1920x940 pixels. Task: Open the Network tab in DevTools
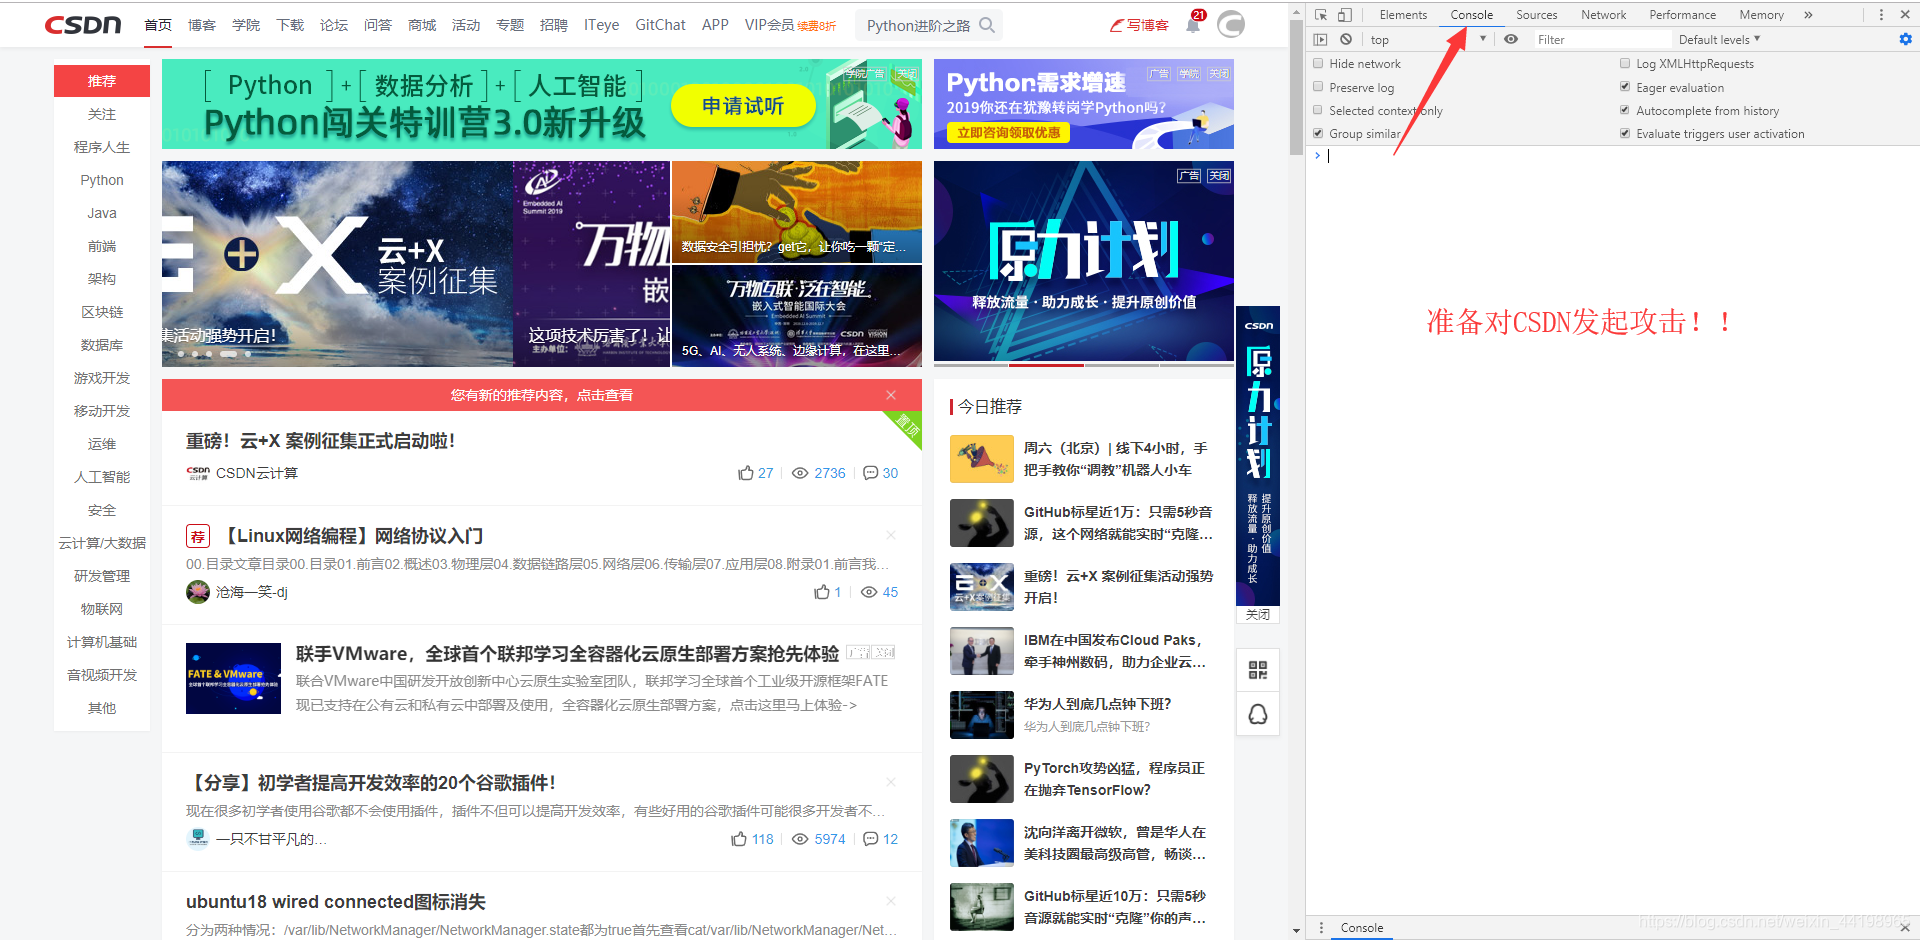click(1603, 15)
